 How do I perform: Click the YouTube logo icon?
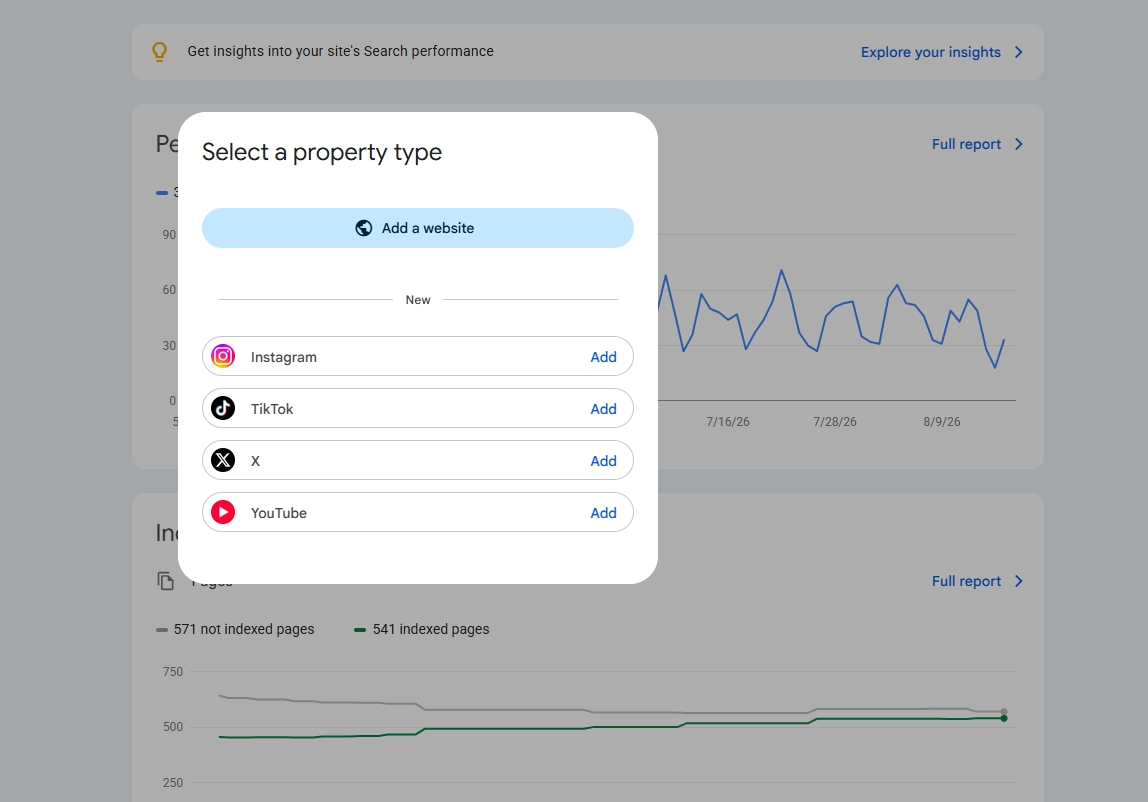[223, 512]
